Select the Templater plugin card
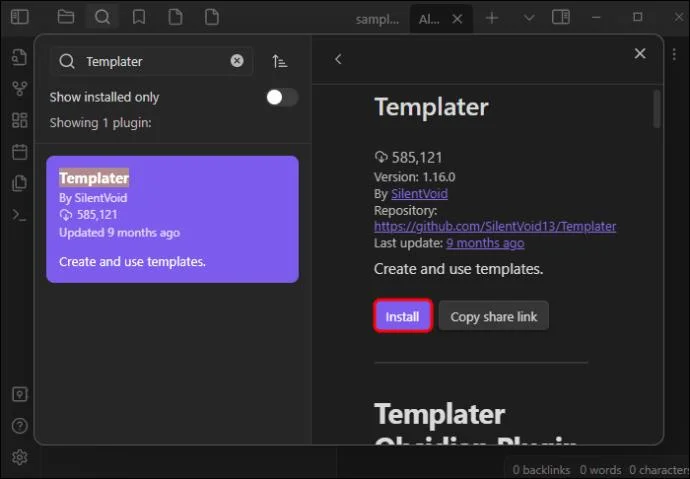This screenshot has width=690, height=479. pyautogui.click(x=172, y=219)
